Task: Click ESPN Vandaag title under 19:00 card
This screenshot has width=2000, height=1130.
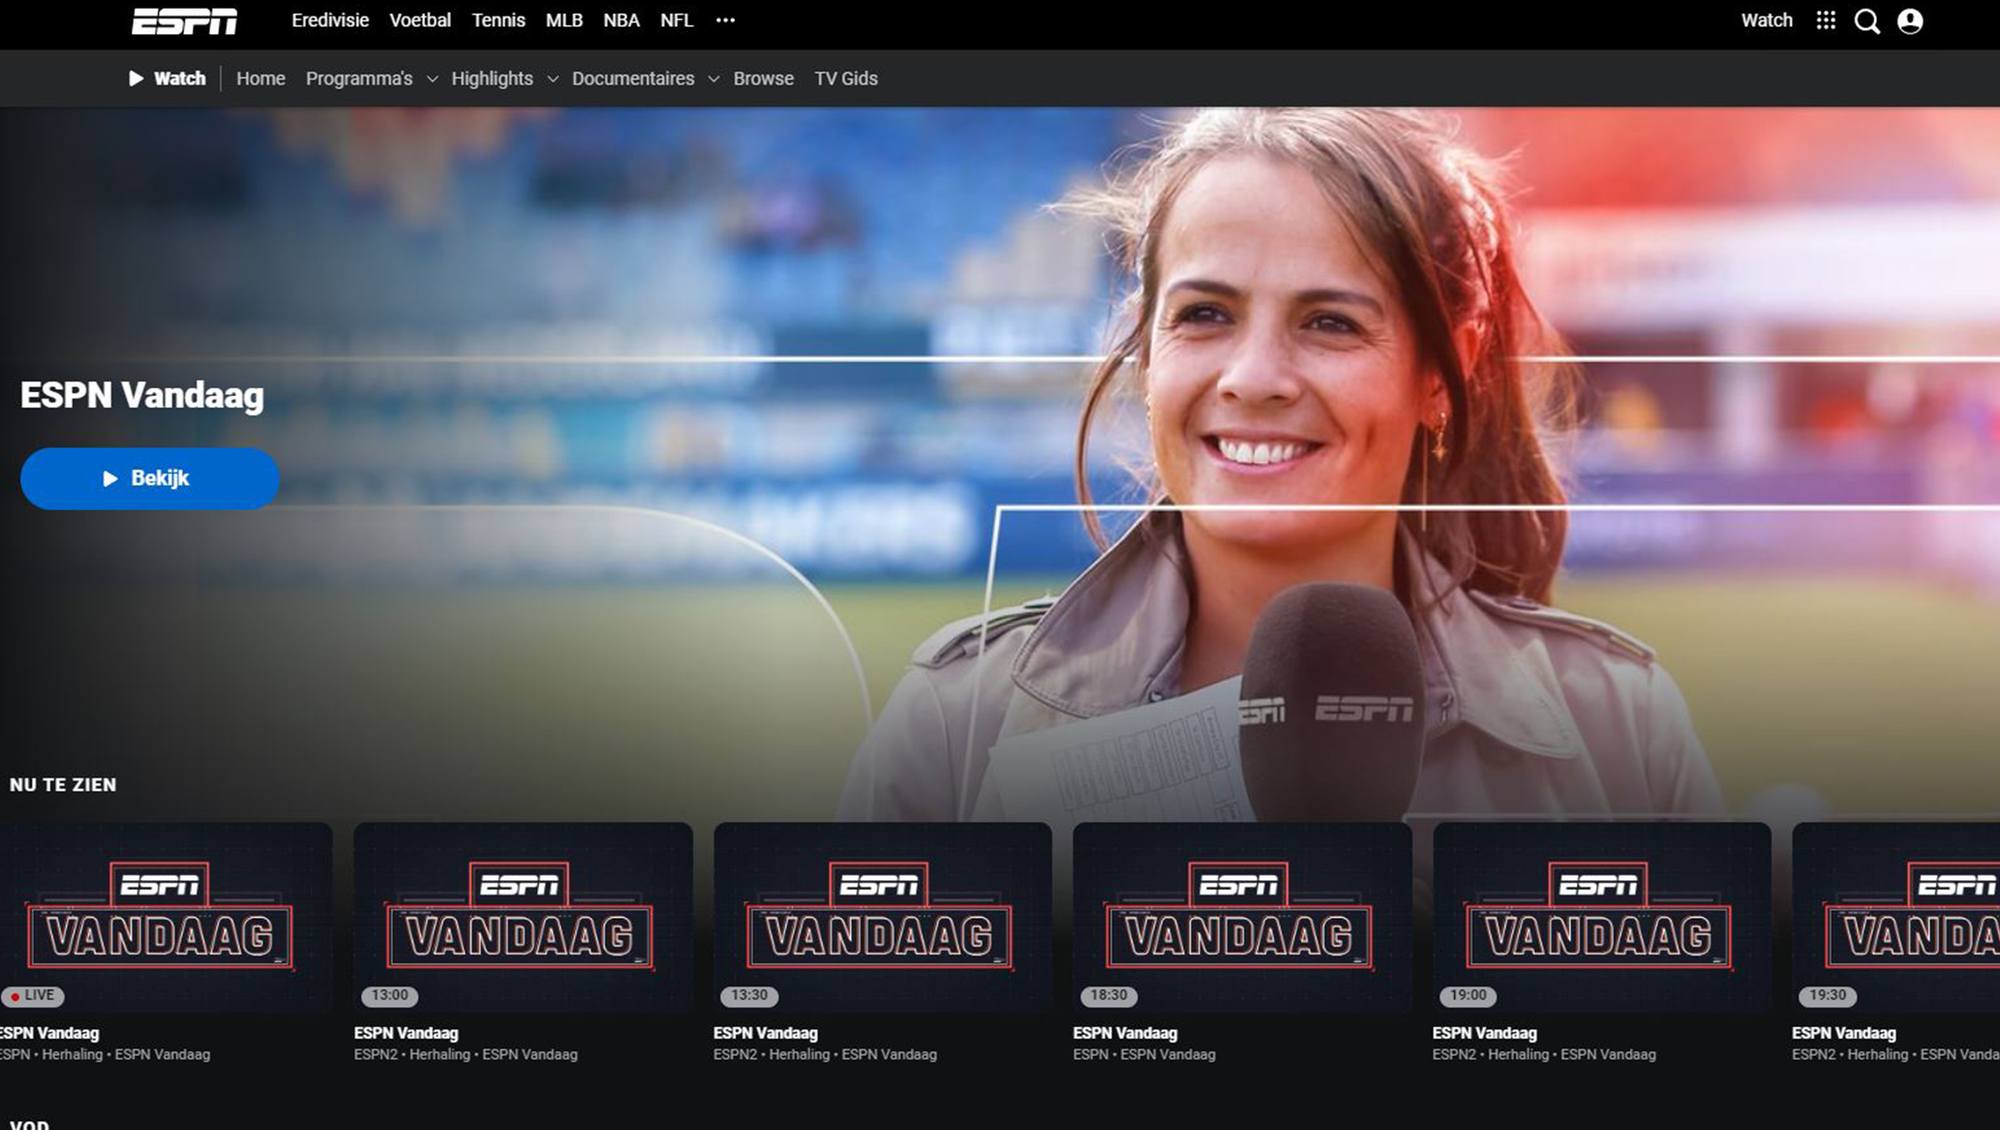Action: click(x=1484, y=1033)
